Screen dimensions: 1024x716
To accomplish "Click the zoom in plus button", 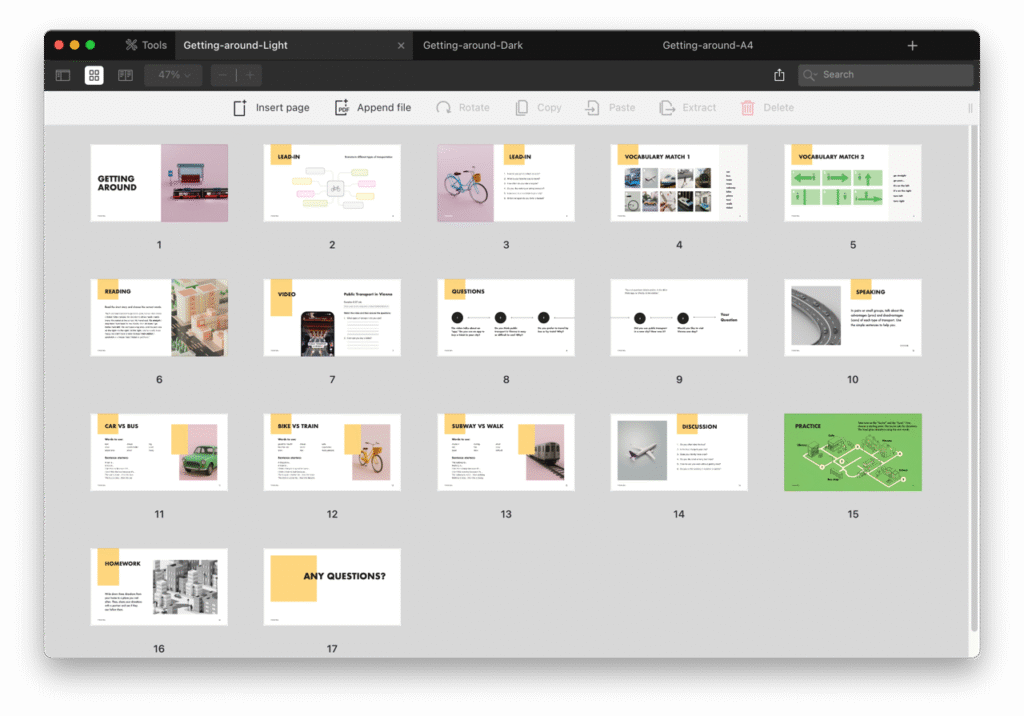I will point(250,75).
